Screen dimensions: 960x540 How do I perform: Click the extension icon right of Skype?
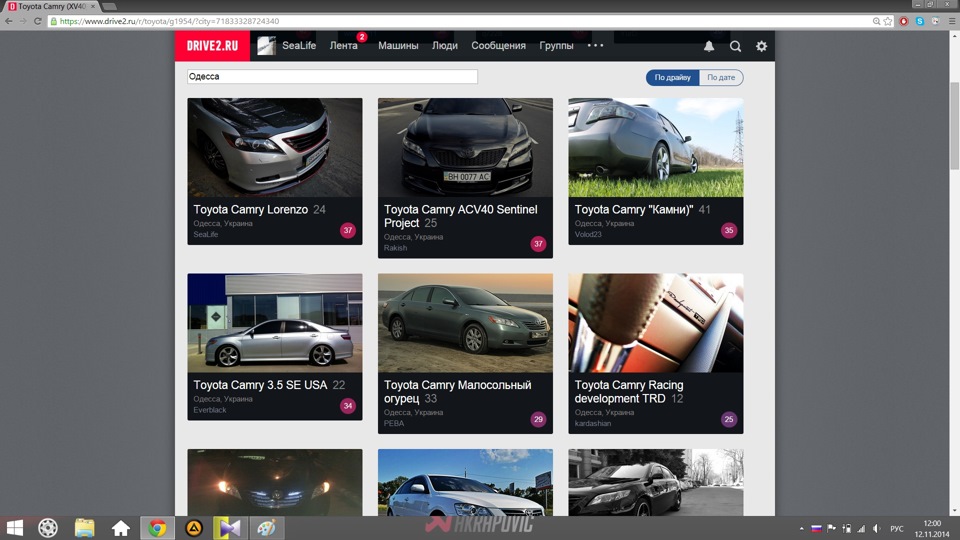tap(936, 21)
